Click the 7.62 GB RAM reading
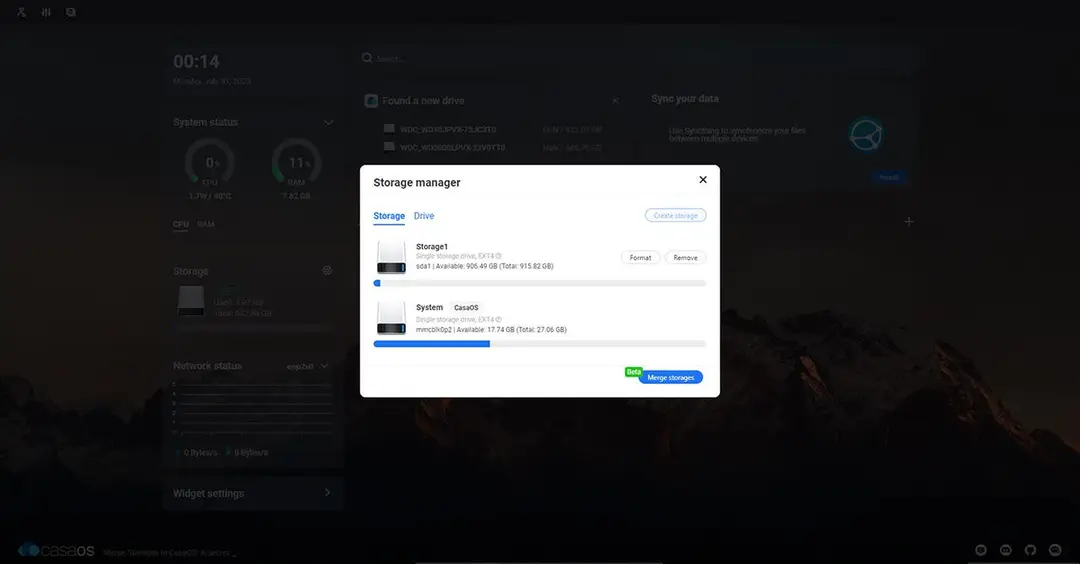This screenshot has width=1080, height=564. click(296, 196)
